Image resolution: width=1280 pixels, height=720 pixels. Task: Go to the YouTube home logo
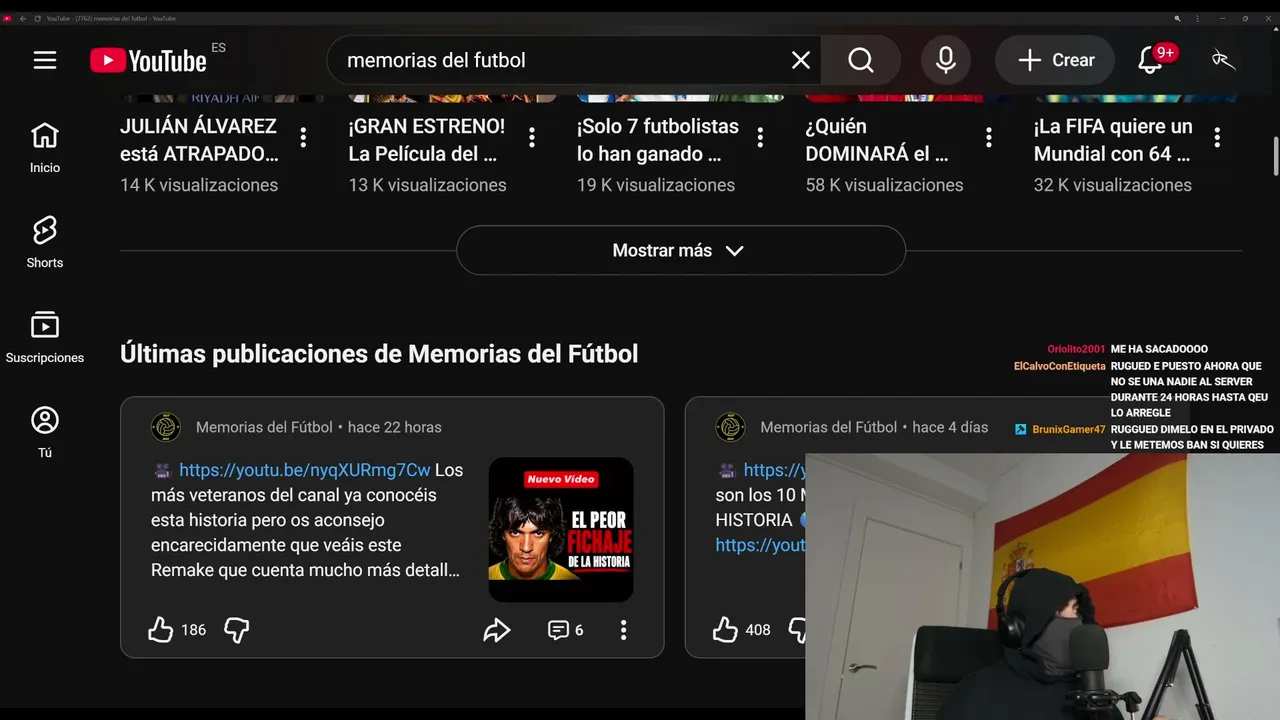(x=148, y=61)
